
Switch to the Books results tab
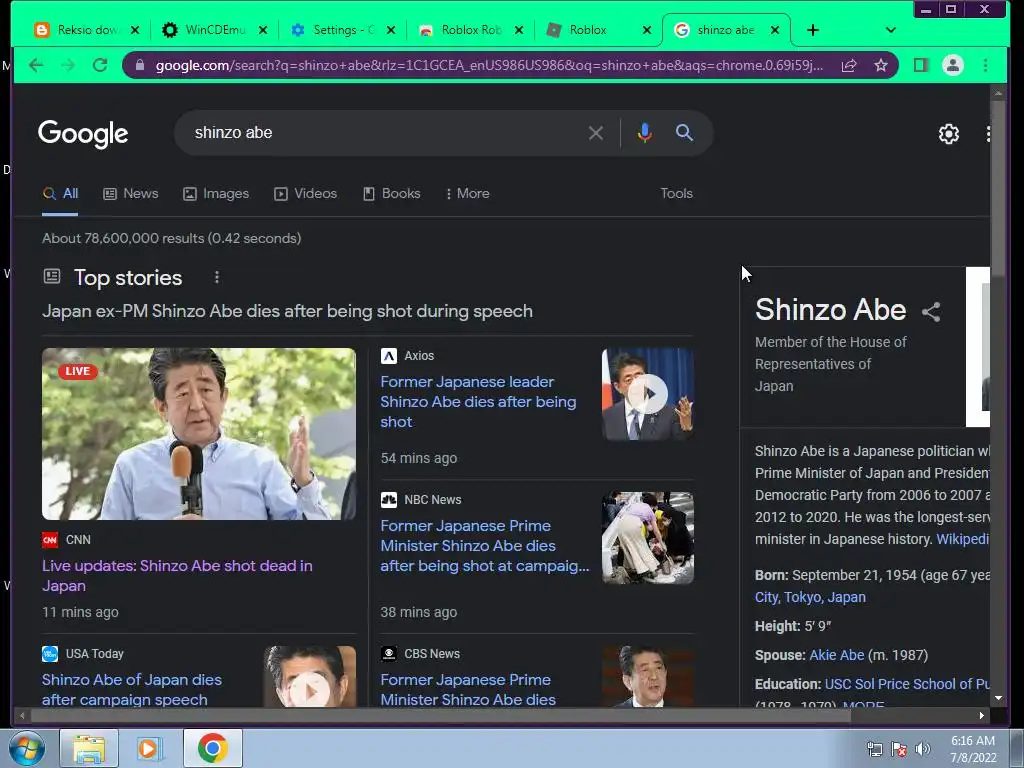(392, 193)
